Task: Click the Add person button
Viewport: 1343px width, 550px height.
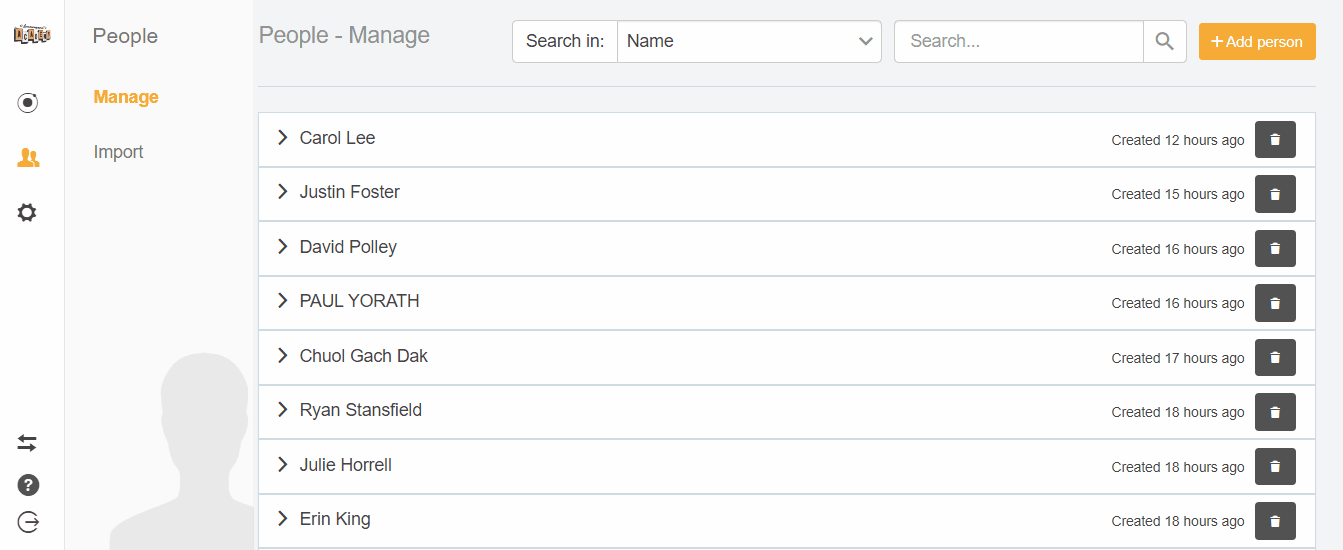Action: (1257, 42)
